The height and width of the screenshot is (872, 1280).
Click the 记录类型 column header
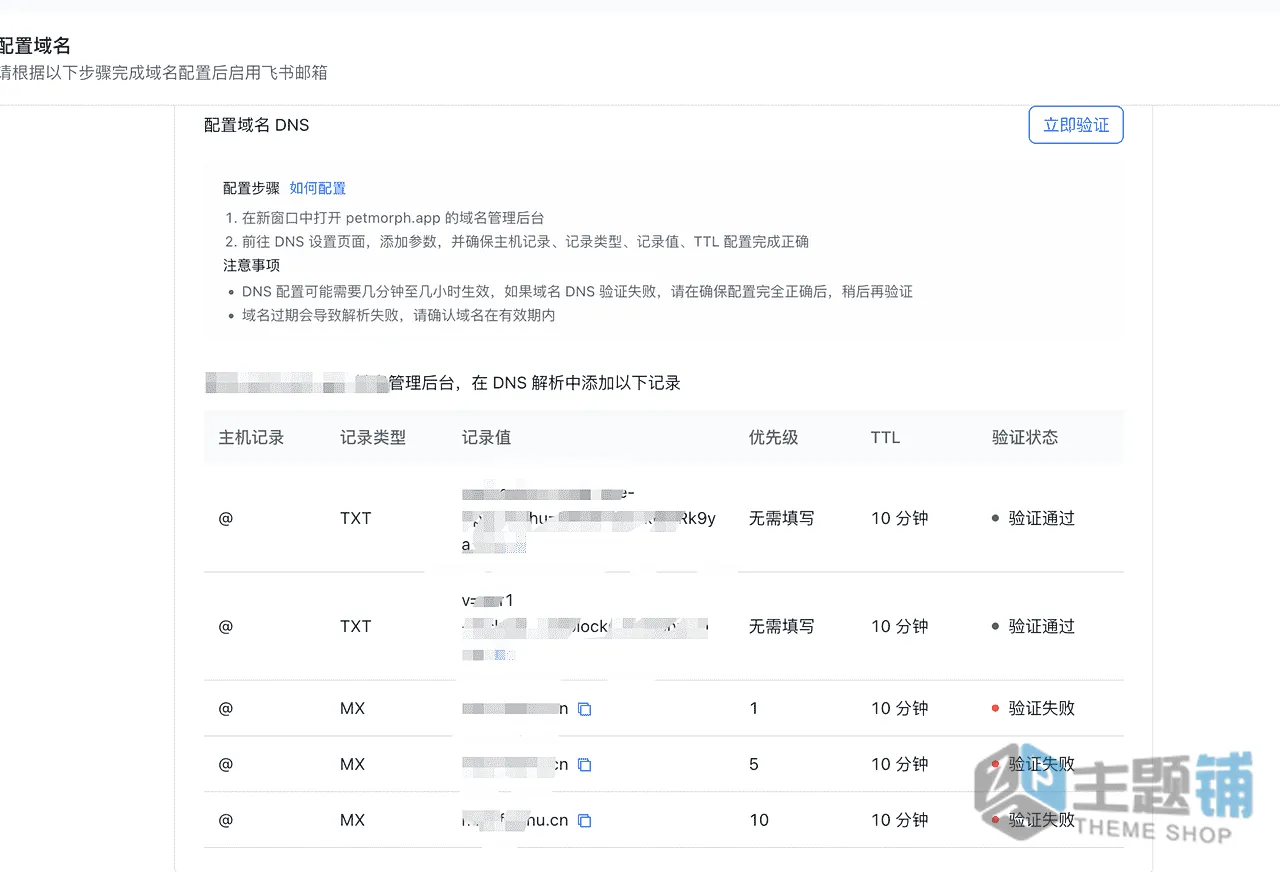[373, 437]
